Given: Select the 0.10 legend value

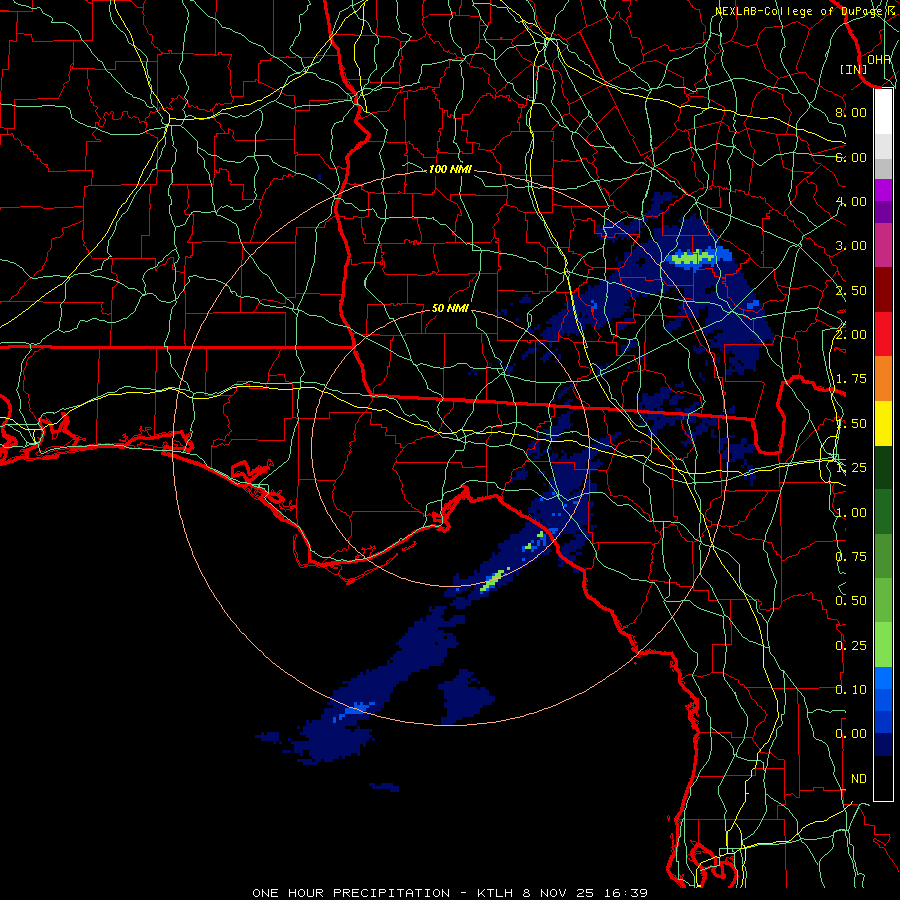Looking at the screenshot, I should (851, 690).
